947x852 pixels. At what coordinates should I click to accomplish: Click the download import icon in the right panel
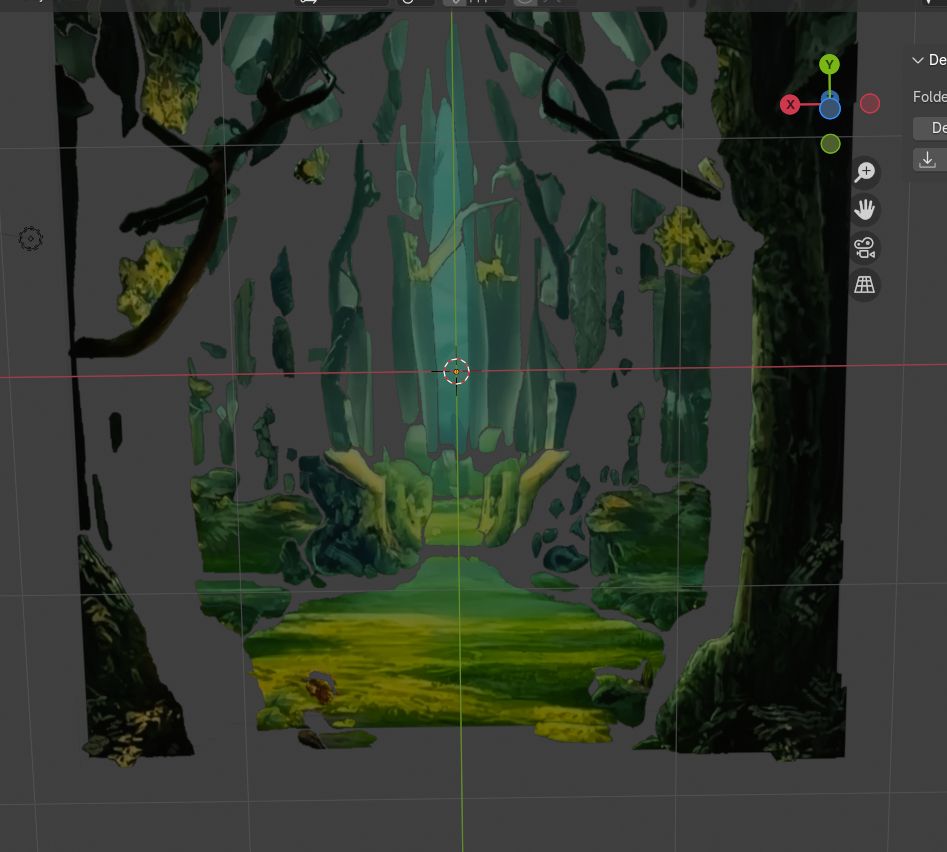pyautogui.click(x=927, y=159)
